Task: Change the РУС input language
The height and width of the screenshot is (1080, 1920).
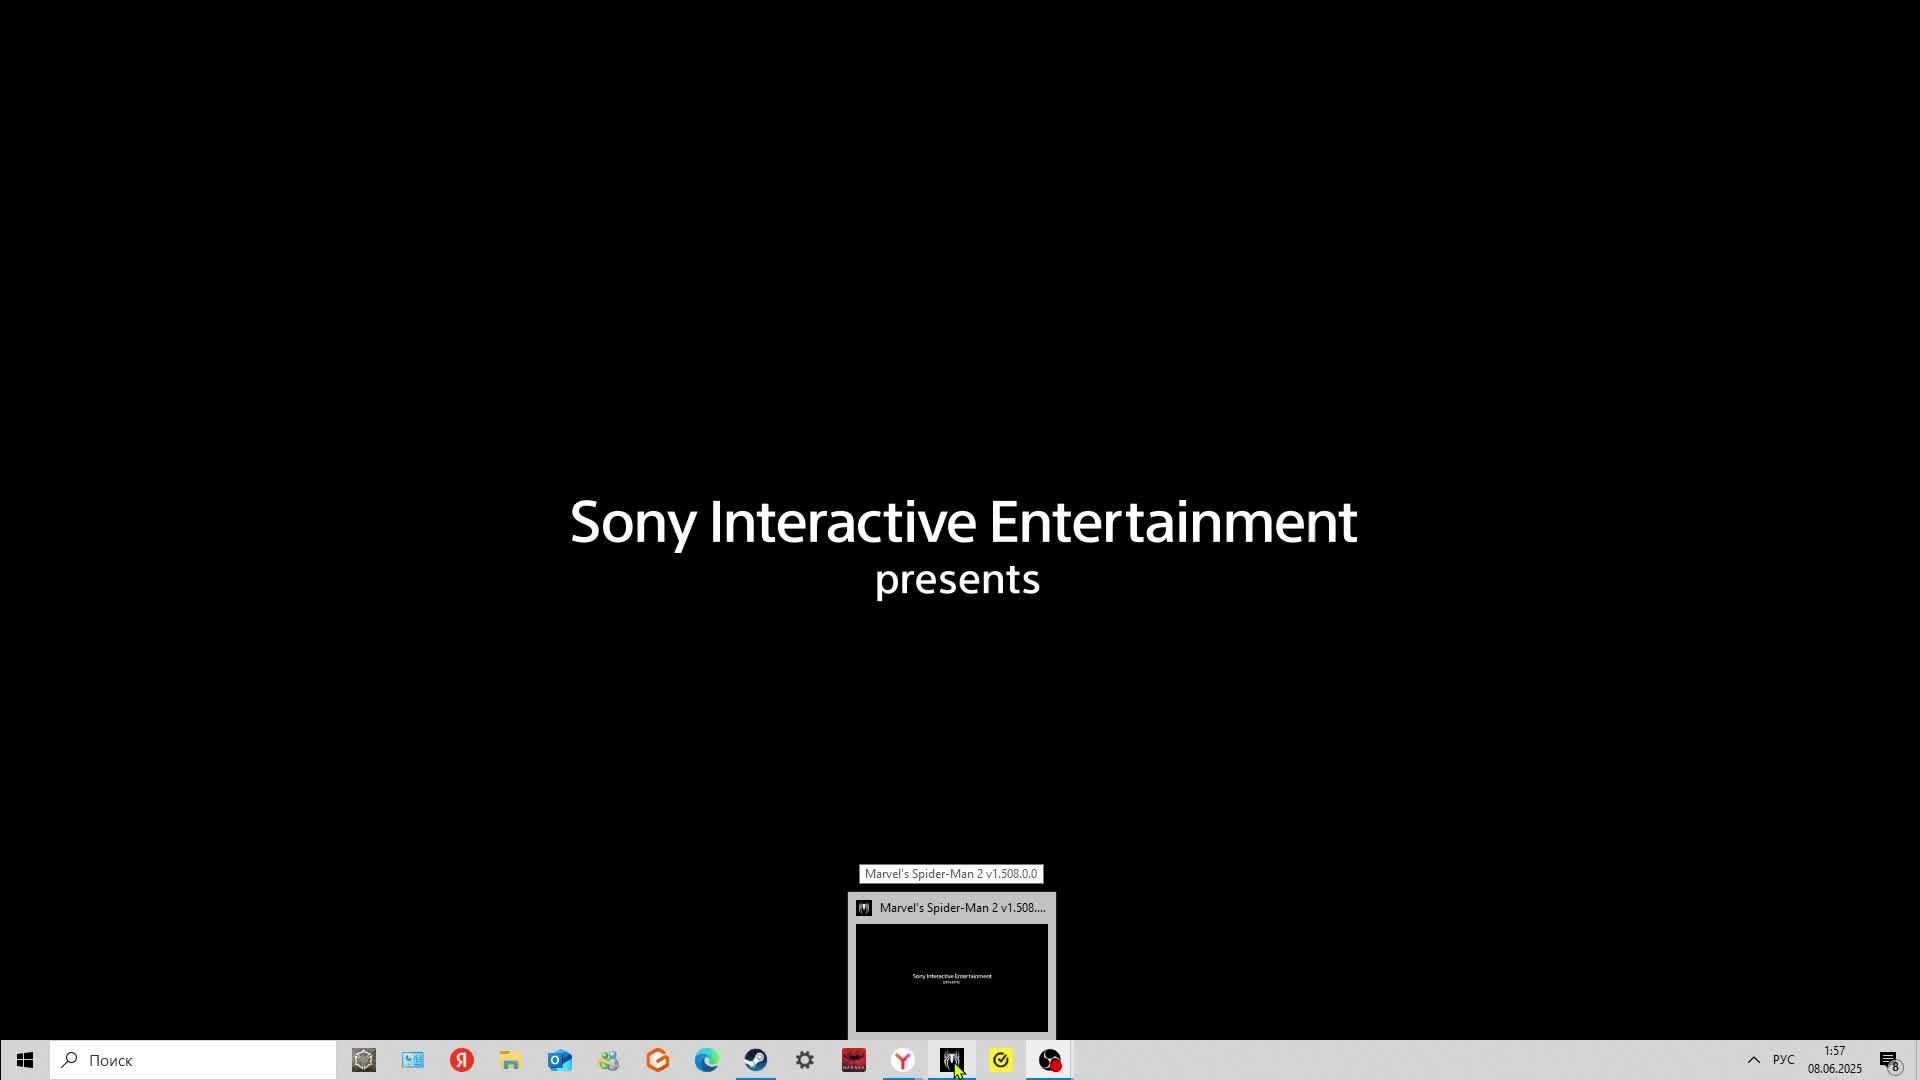Action: point(1784,1060)
